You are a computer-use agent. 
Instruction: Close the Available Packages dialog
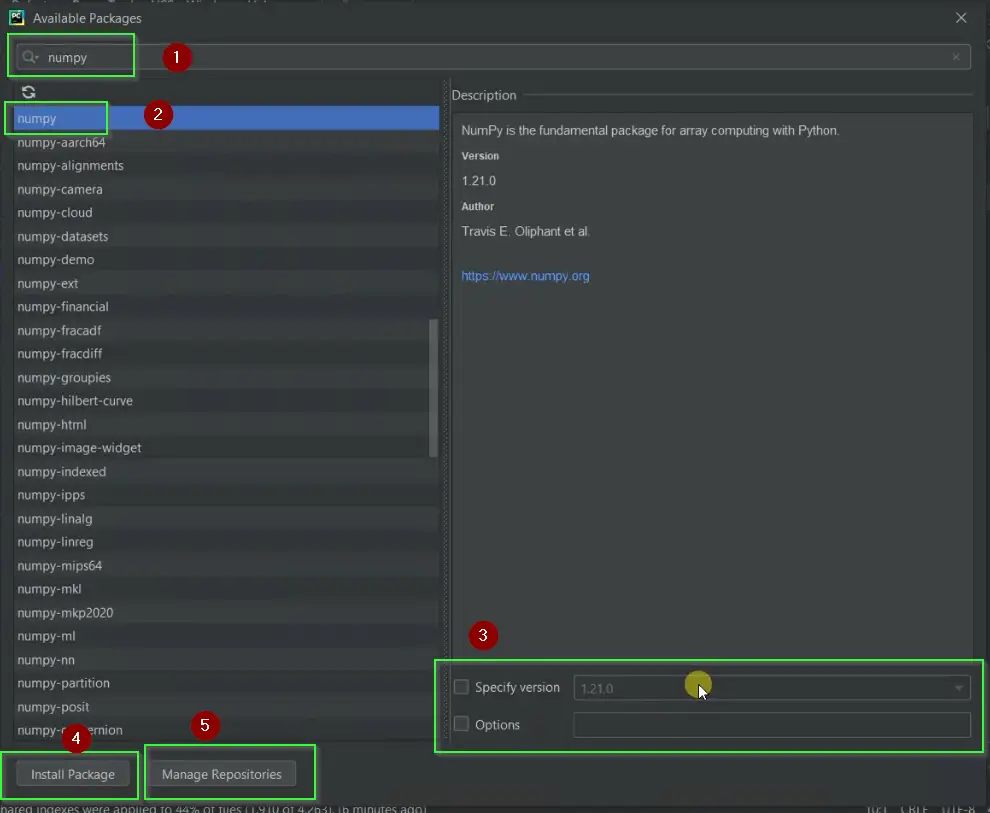(961, 18)
